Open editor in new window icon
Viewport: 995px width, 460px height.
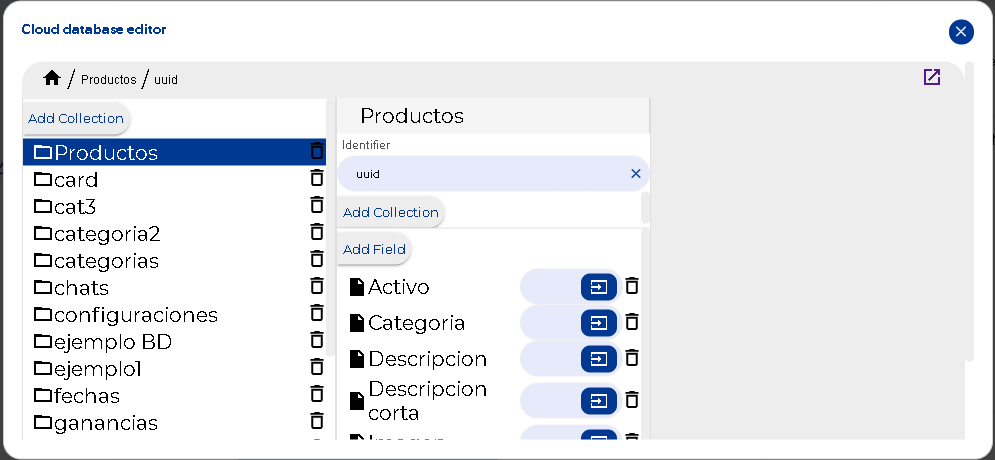click(932, 77)
